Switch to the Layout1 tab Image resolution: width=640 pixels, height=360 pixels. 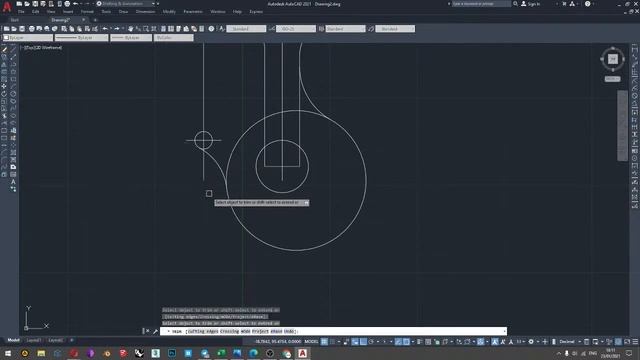pos(33,340)
